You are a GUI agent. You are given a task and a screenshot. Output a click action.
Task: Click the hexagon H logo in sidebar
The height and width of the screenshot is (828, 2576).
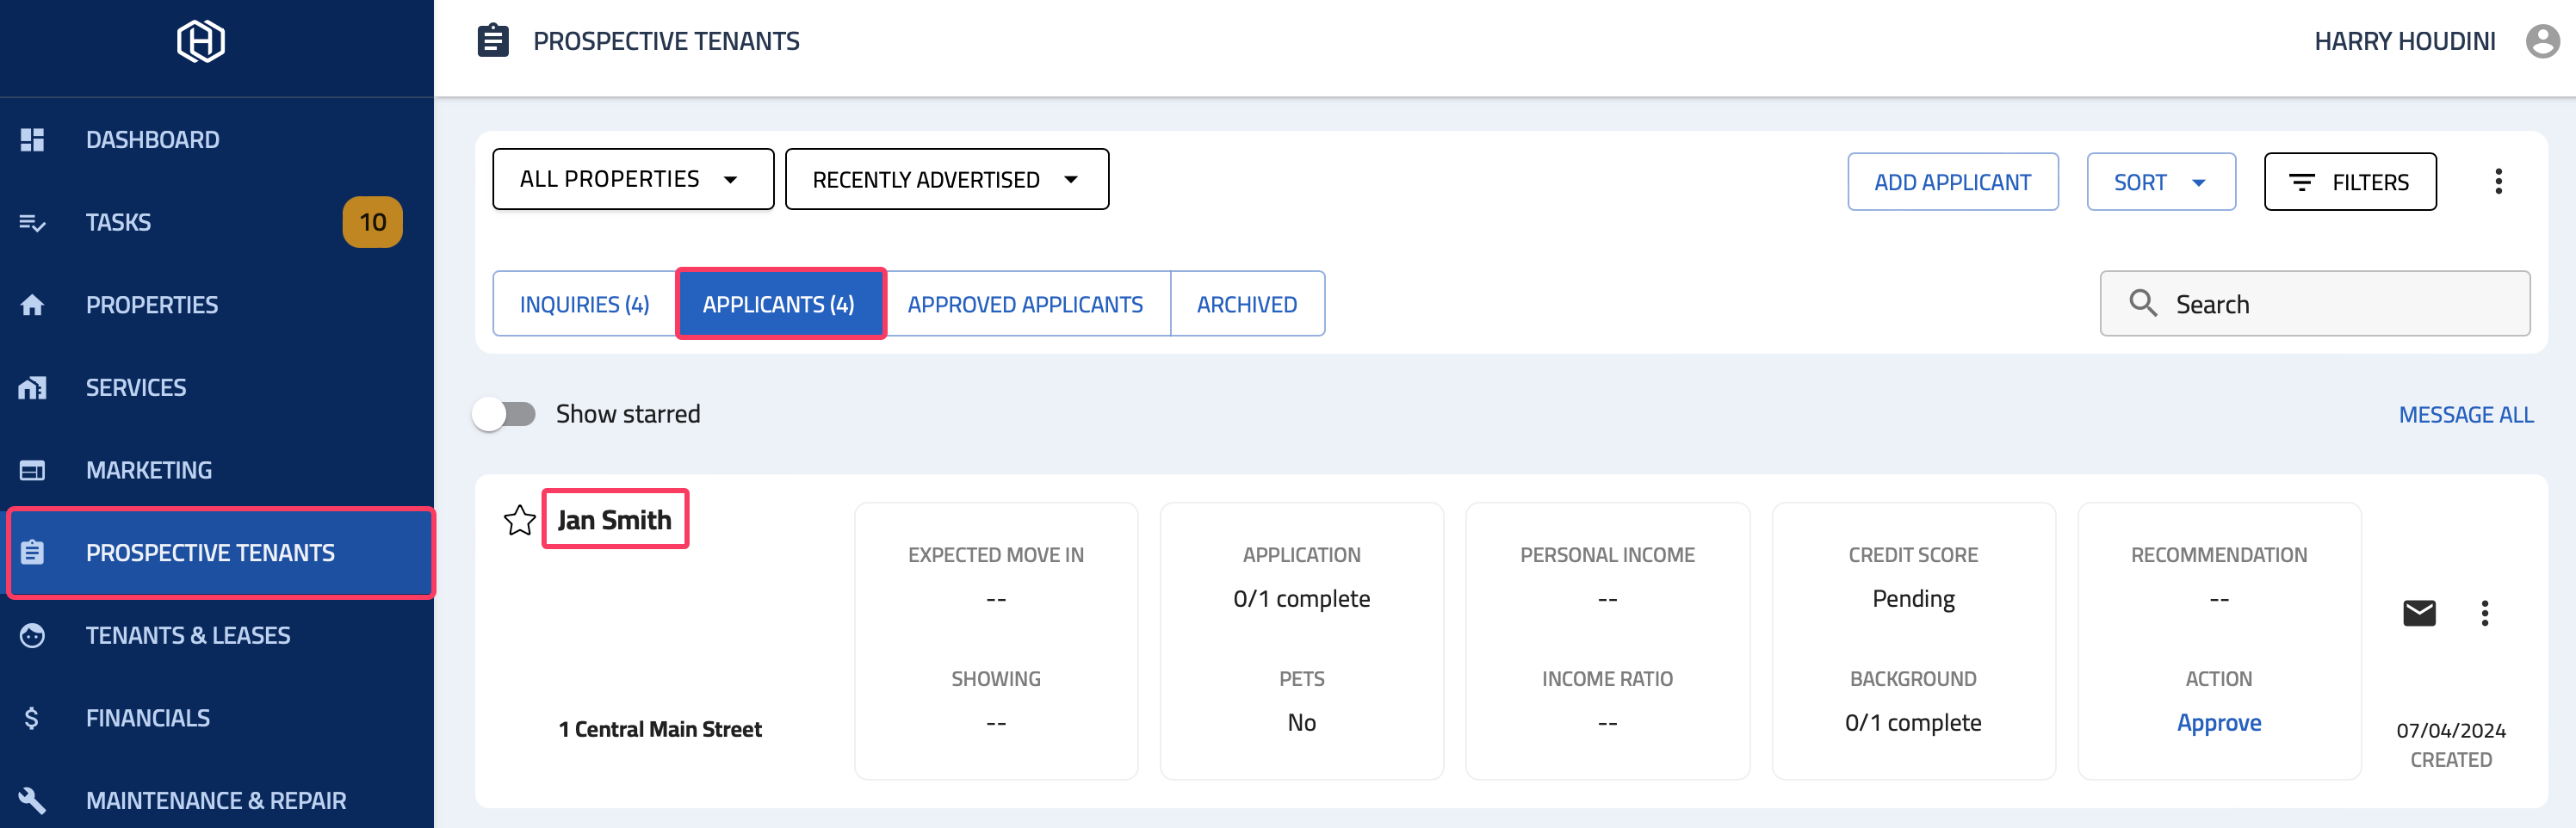point(201,42)
